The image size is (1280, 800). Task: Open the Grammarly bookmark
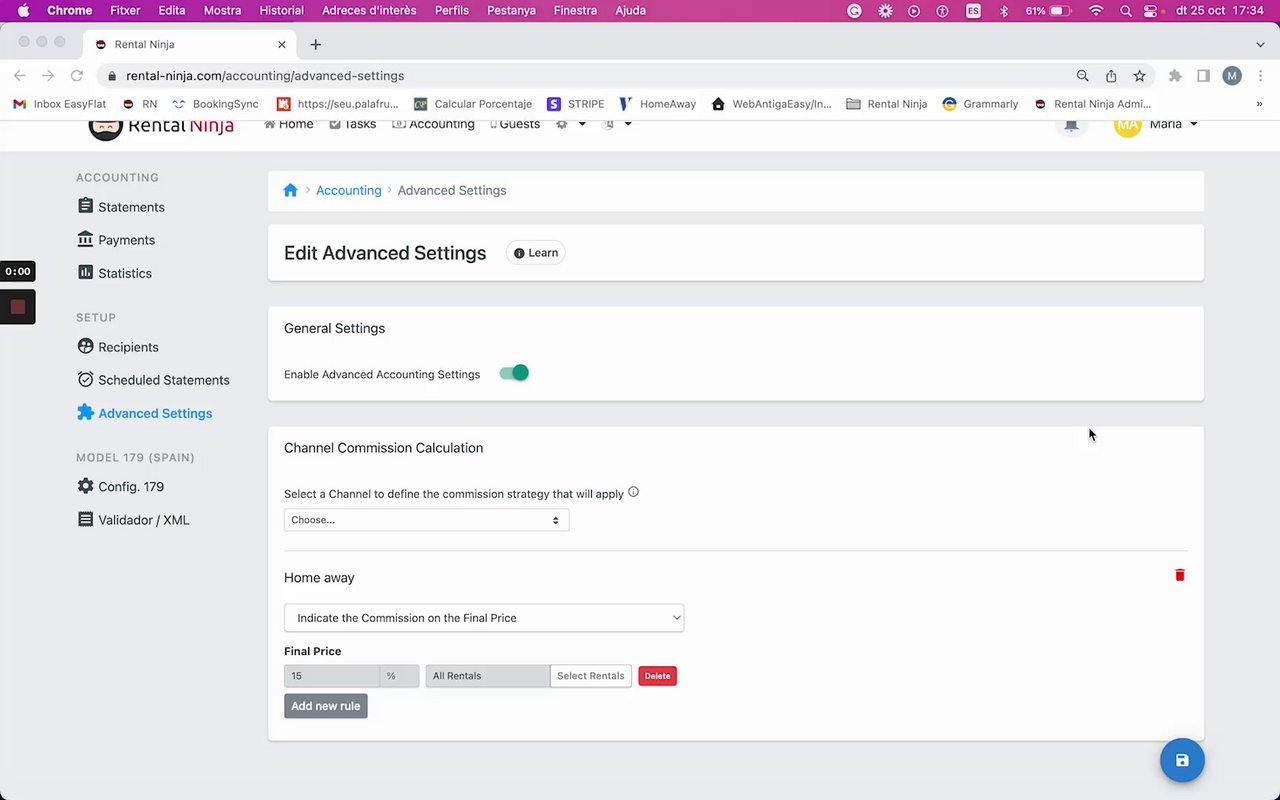pos(980,104)
